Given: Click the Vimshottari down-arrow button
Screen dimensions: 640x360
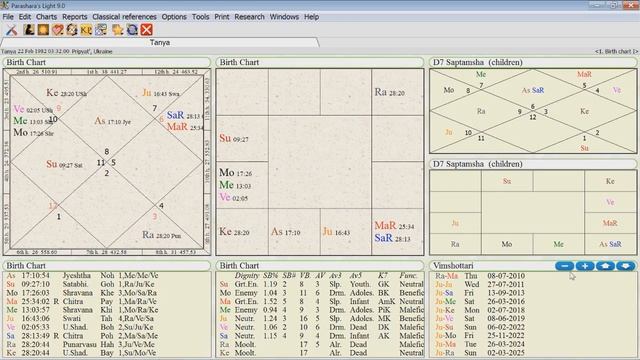Looking at the screenshot, I should [626, 266].
